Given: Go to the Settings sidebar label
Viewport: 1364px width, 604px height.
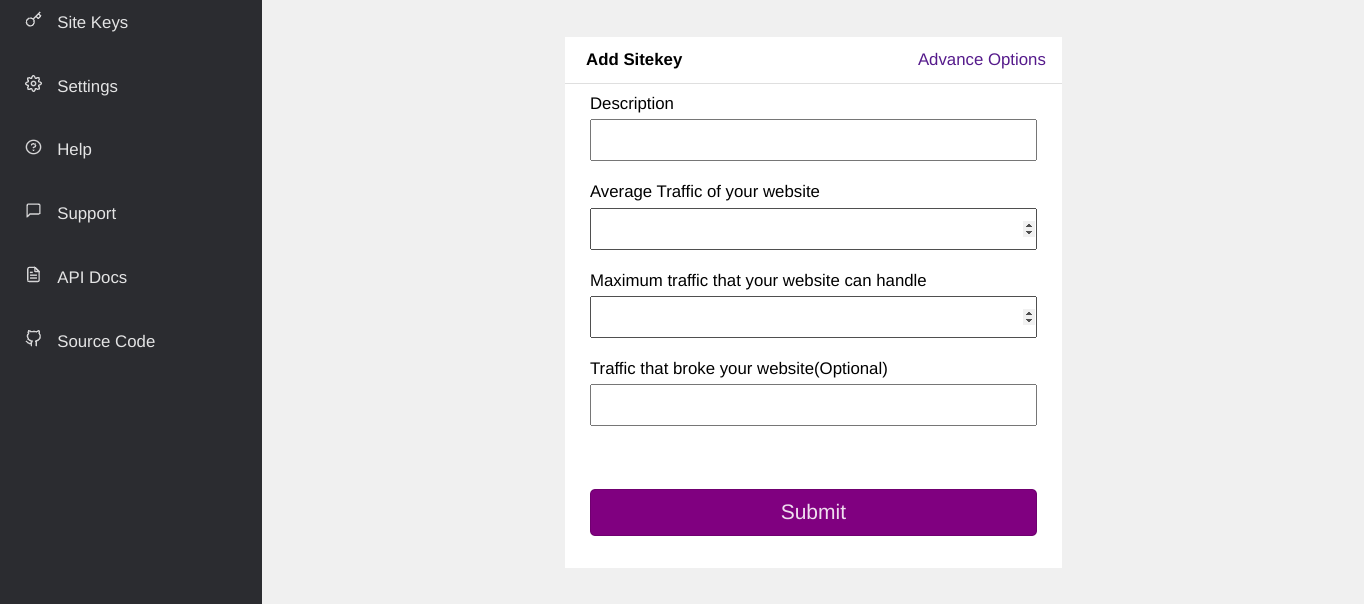Looking at the screenshot, I should tap(87, 86).
